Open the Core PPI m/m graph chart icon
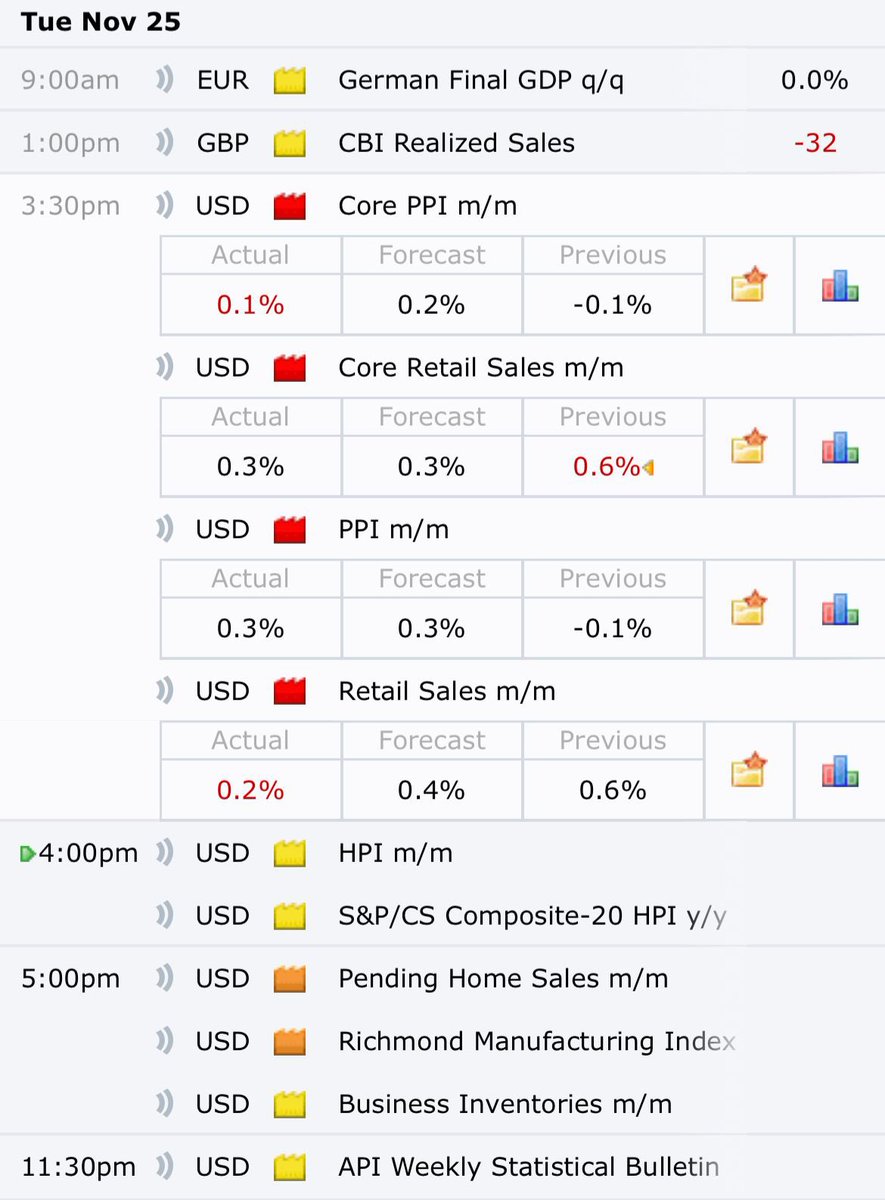Viewport: 885px width, 1200px height. click(840, 285)
